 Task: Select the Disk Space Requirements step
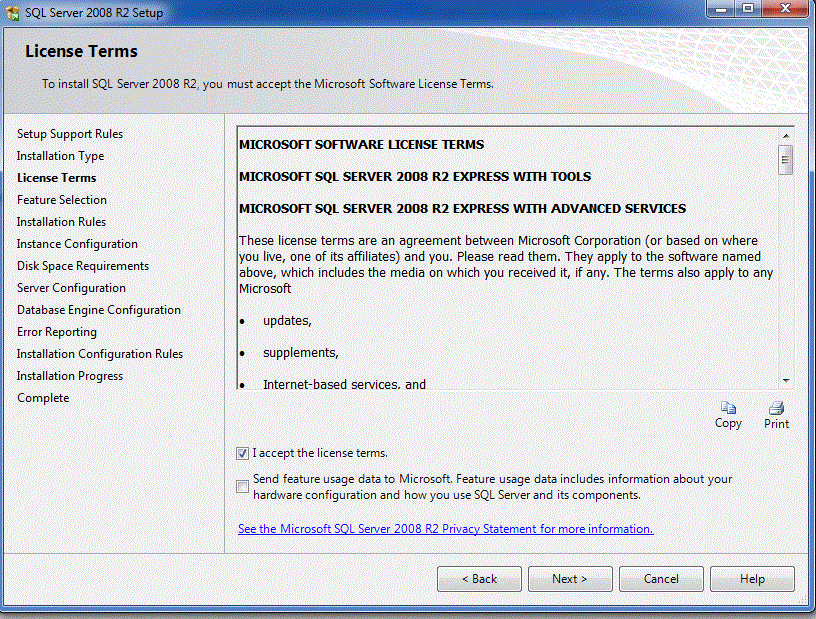pos(83,266)
